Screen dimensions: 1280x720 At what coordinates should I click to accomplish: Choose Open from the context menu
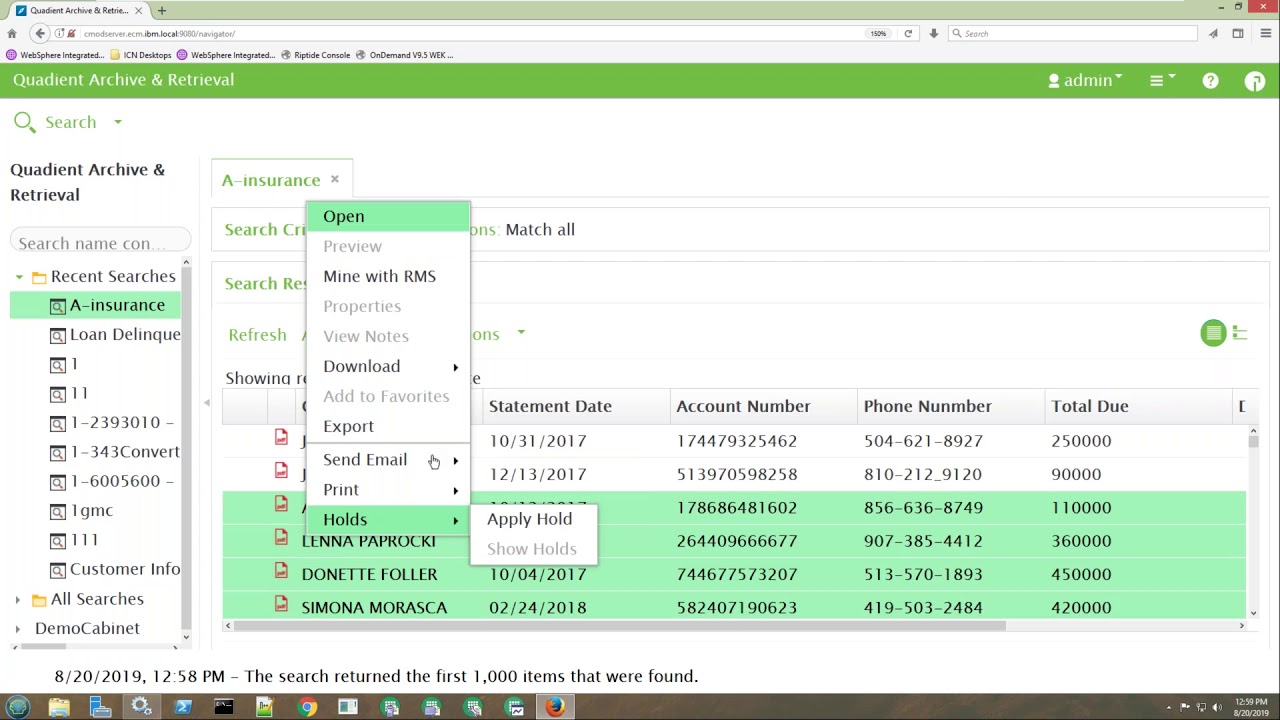click(388, 216)
